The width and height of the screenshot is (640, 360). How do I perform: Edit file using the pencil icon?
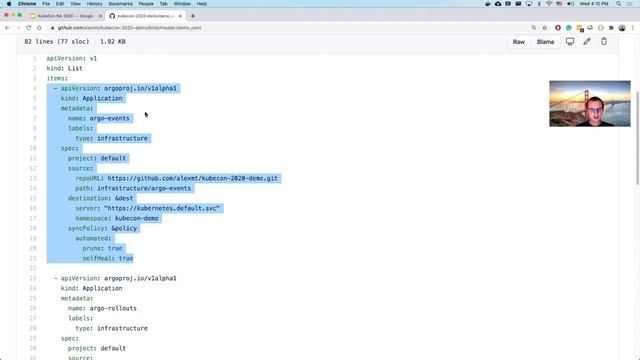click(587, 42)
